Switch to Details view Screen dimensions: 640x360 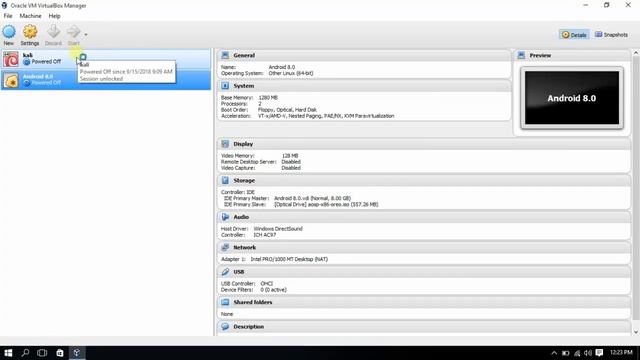(574, 35)
